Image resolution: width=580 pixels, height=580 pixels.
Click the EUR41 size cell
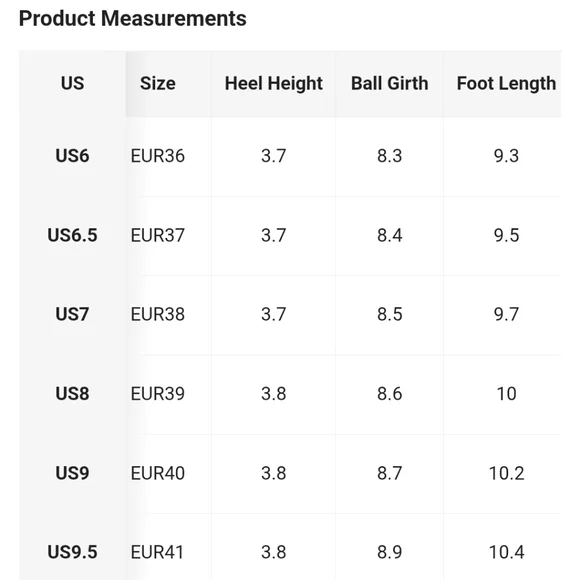tap(157, 552)
